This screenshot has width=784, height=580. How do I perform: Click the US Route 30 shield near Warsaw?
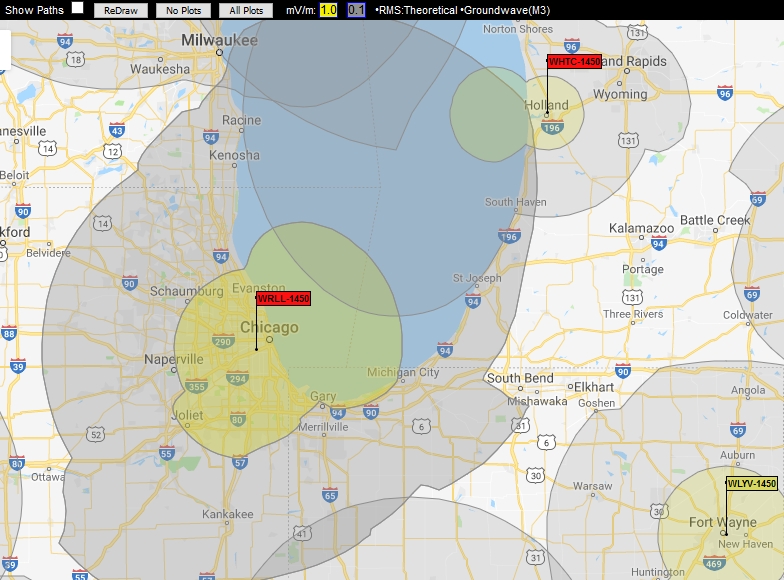point(536,475)
